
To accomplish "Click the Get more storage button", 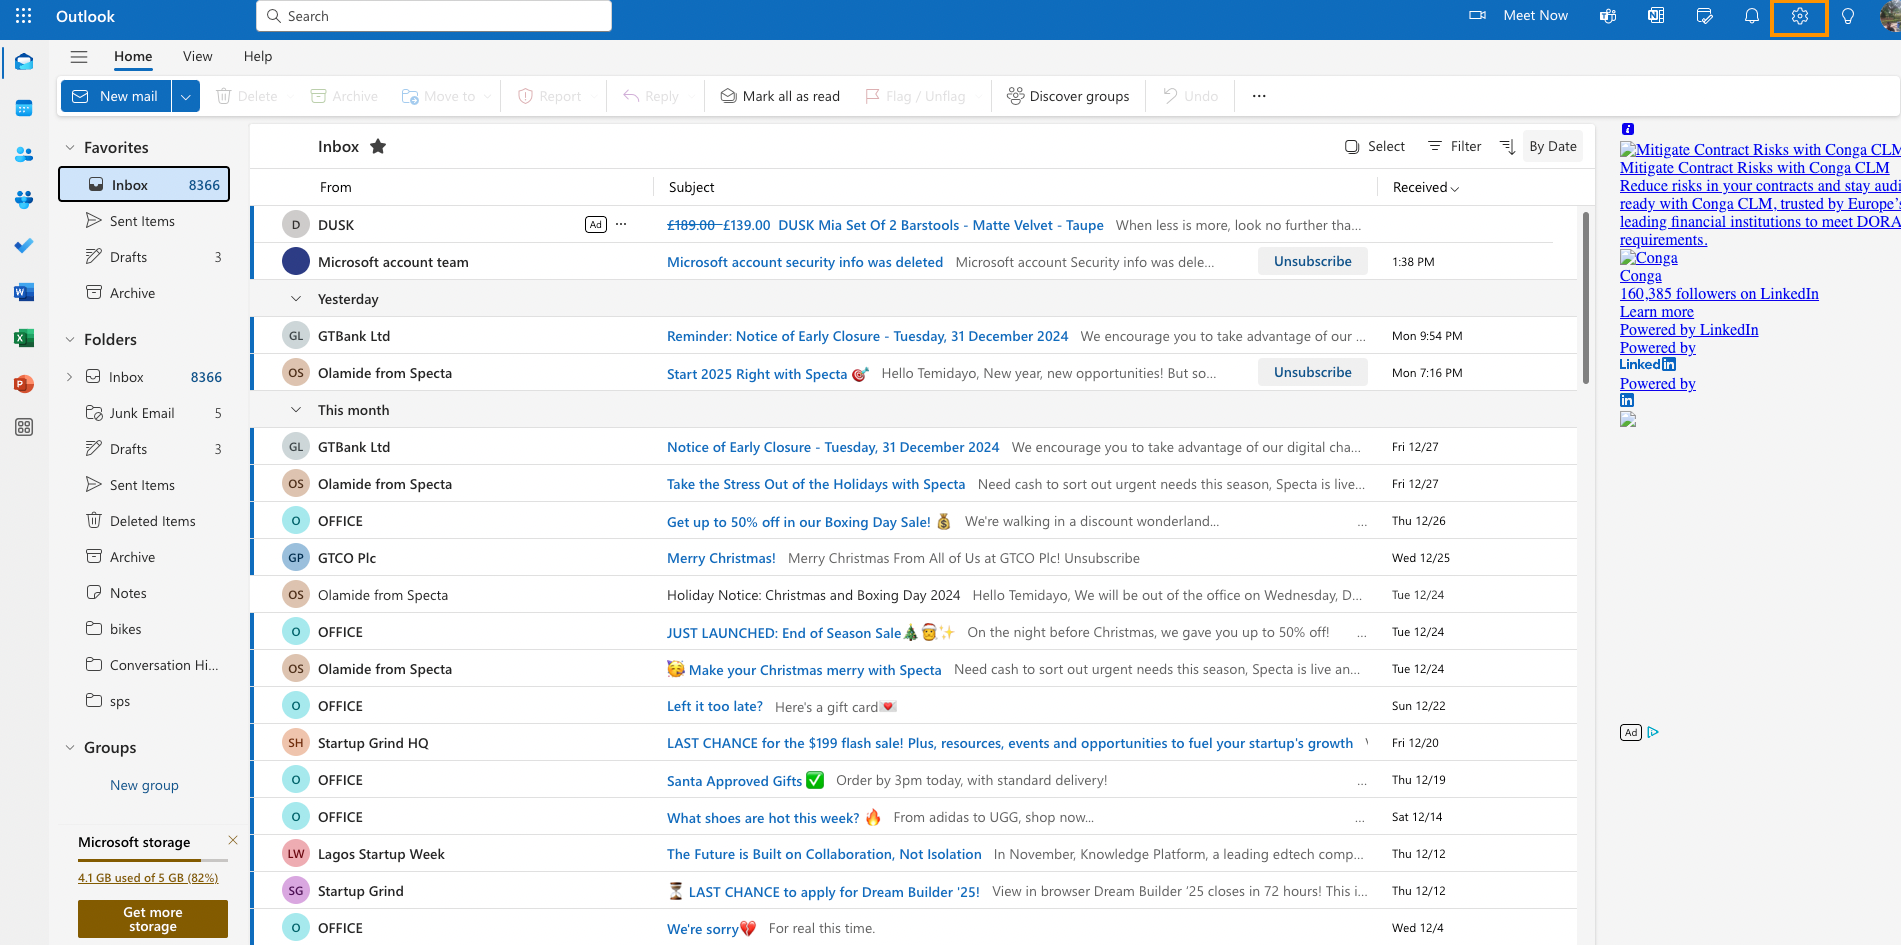I will [153, 919].
